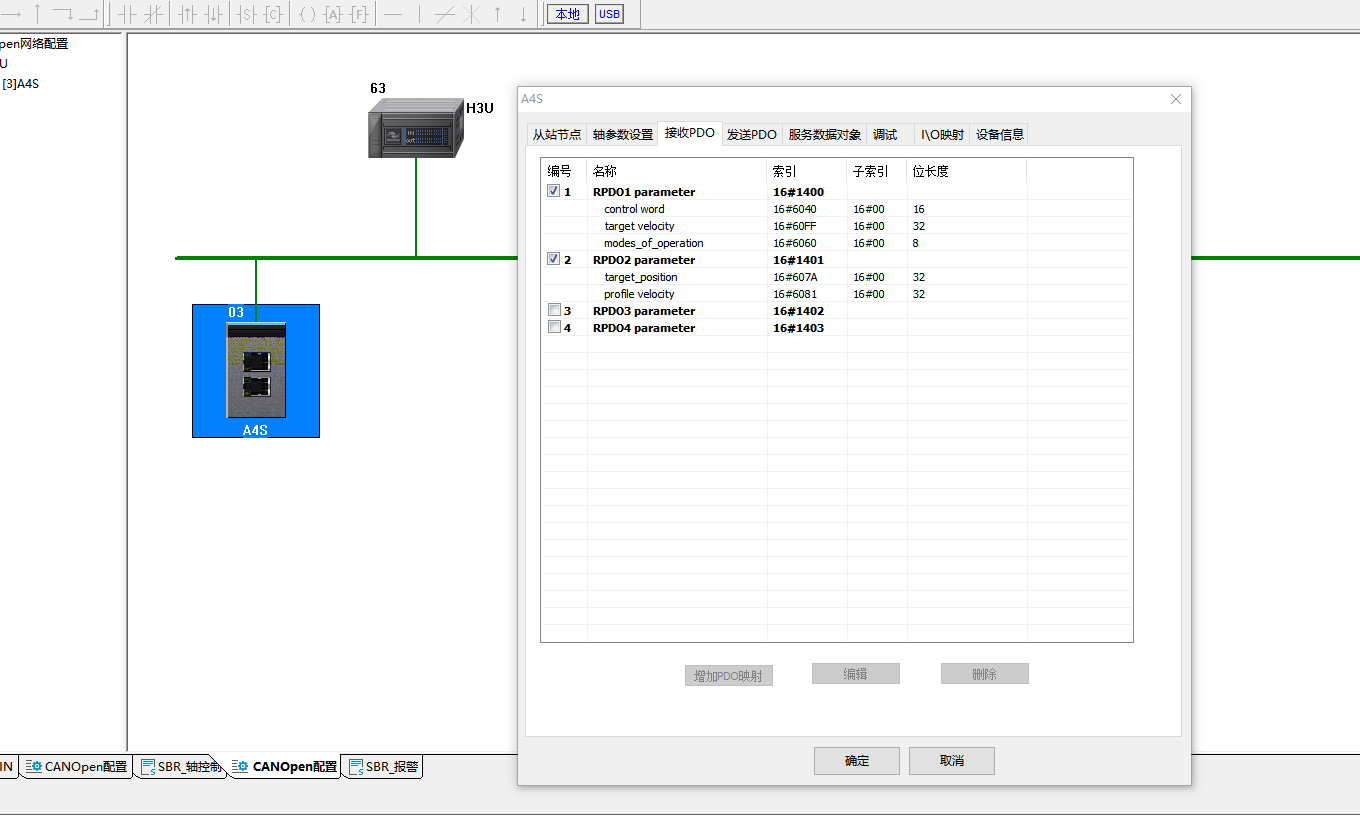Click the 编辑 button
The width and height of the screenshot is (1360, 821).
coord(856,674)
